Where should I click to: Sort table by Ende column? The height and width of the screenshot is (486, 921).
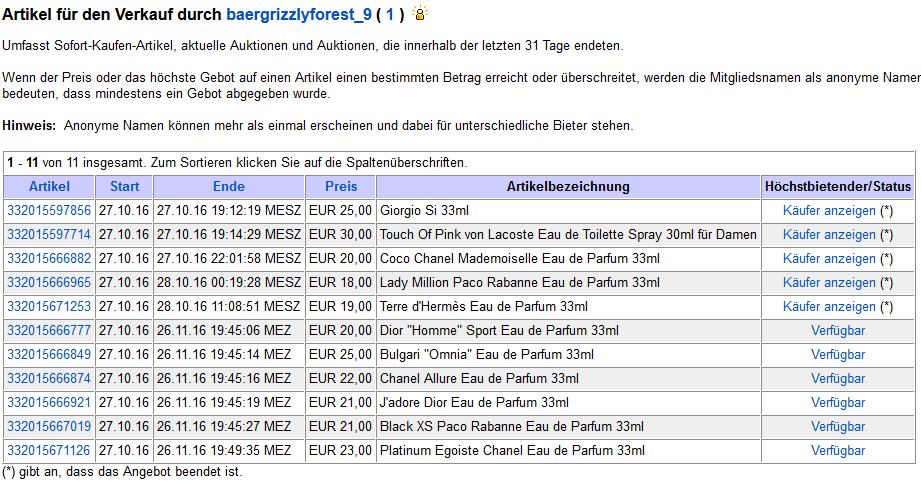pos(228,187)
